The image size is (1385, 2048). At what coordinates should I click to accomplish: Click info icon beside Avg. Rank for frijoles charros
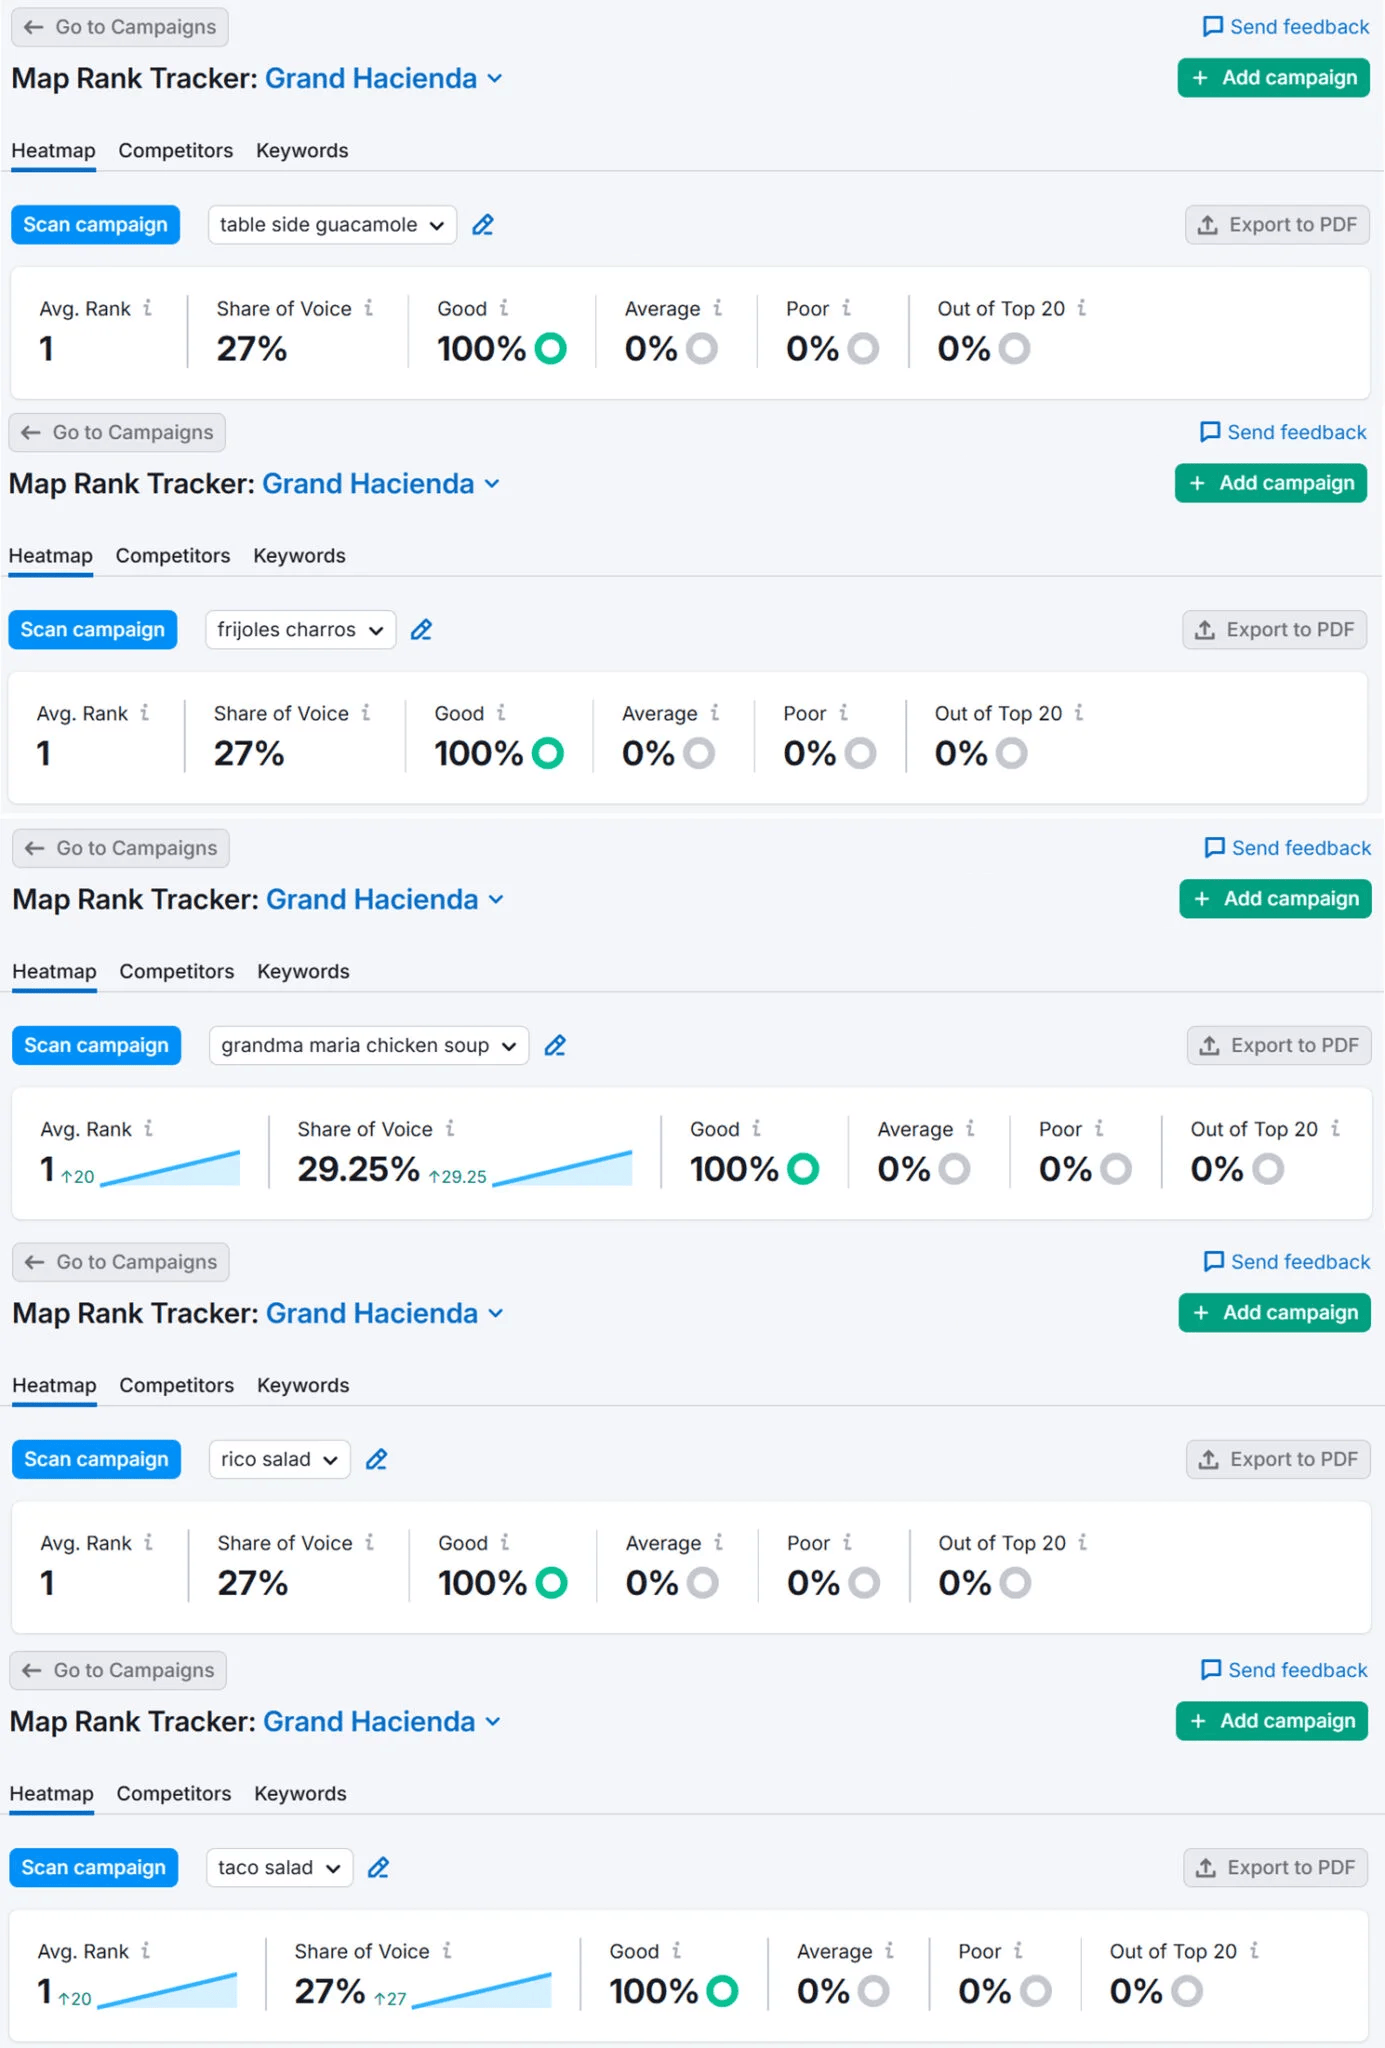[145, 713]
